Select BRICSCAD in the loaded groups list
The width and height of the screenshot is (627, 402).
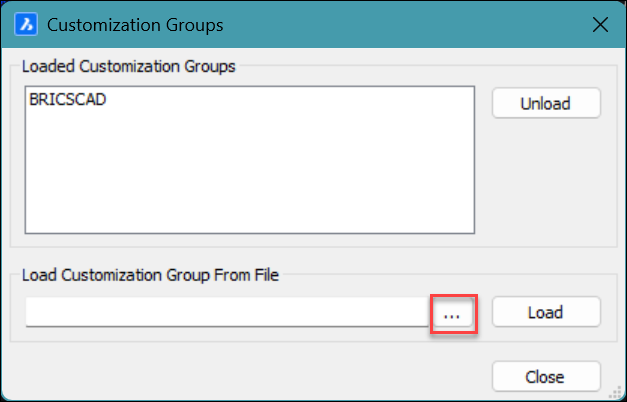(68, 101)
